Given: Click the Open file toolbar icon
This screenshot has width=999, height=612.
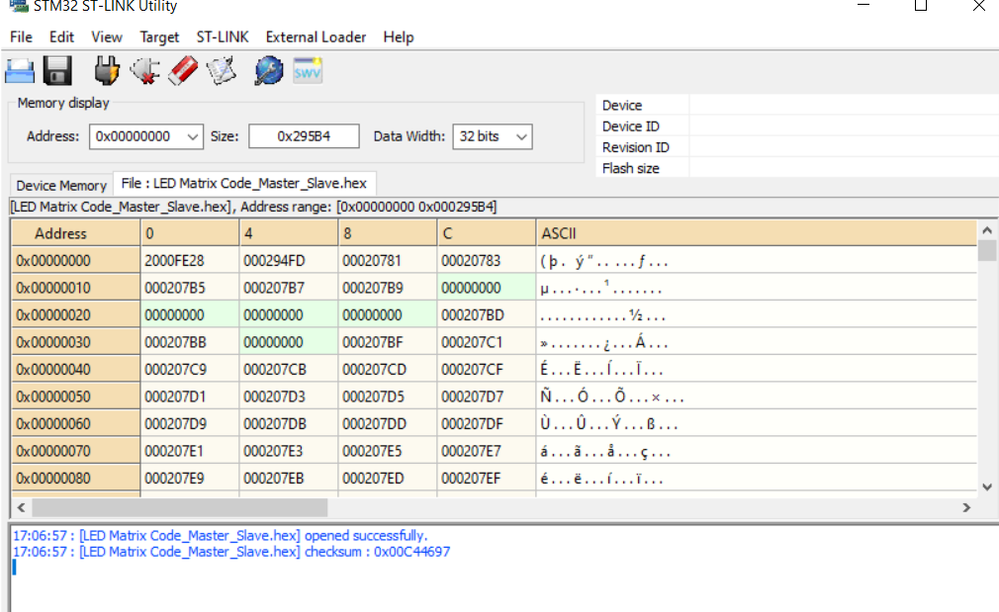Looking at the screenshot, I should [x=20, y=71].
